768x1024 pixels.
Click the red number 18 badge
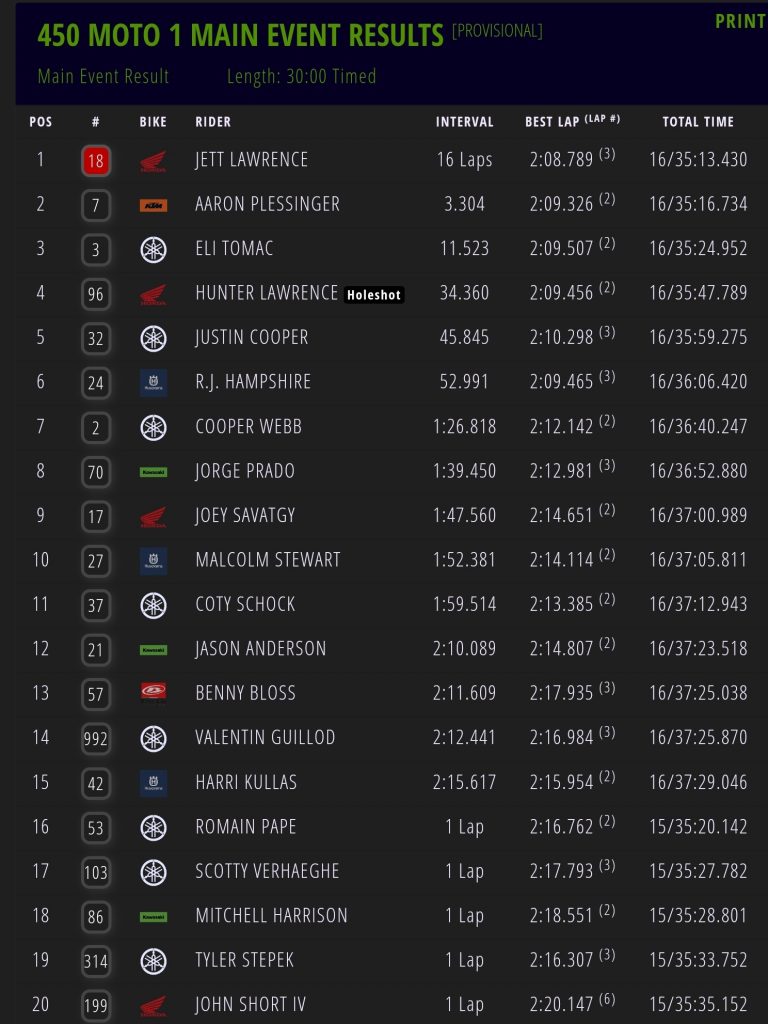click(x=96, y=160)
